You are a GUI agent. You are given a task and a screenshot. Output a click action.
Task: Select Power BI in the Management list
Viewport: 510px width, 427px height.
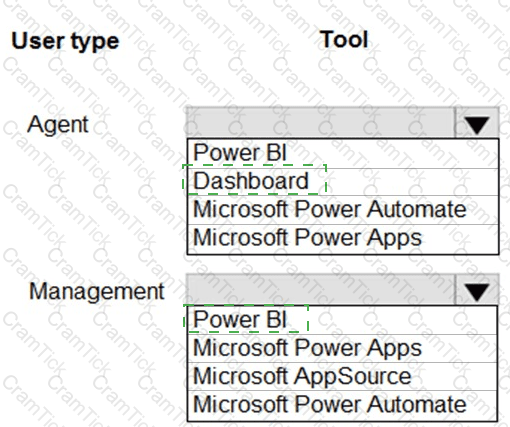(342, 320)
